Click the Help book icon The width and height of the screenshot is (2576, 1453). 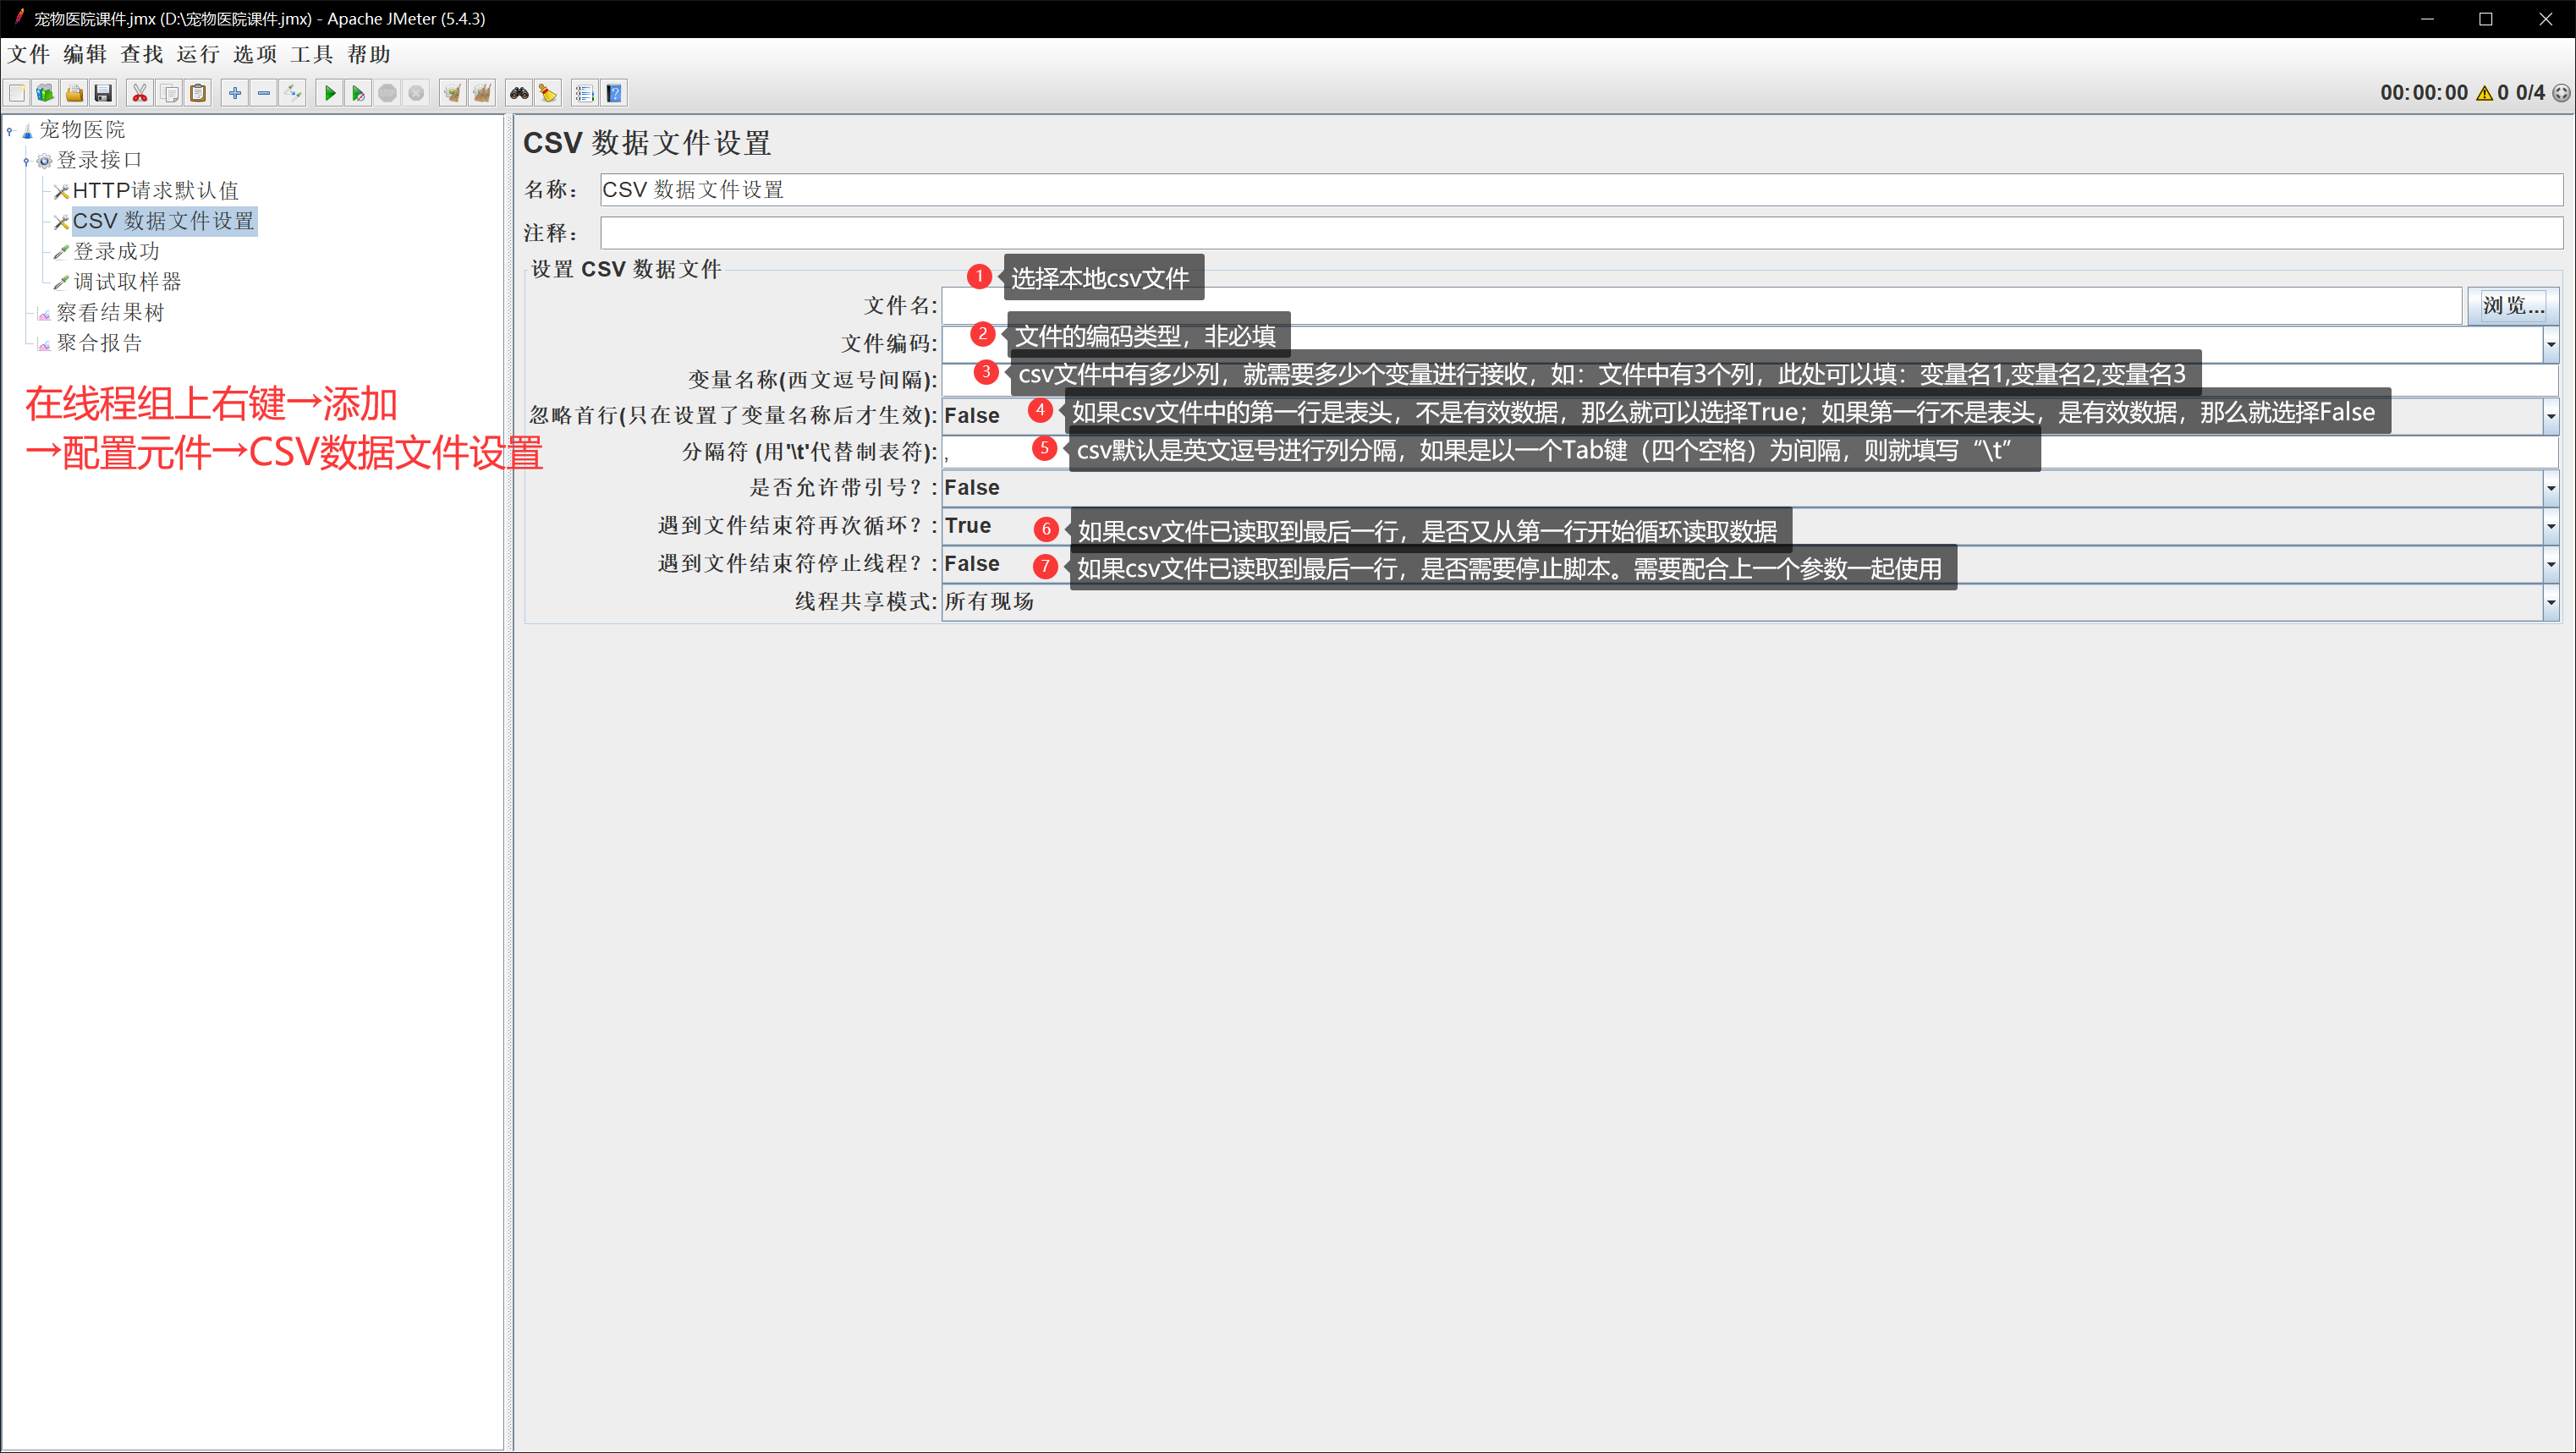(x=614, y=93)
